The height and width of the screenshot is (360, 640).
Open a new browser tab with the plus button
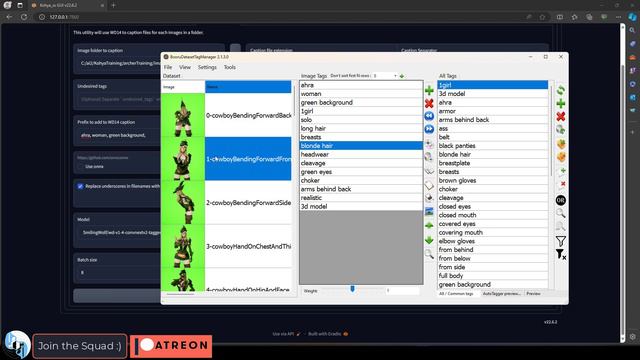pos(113,5)
